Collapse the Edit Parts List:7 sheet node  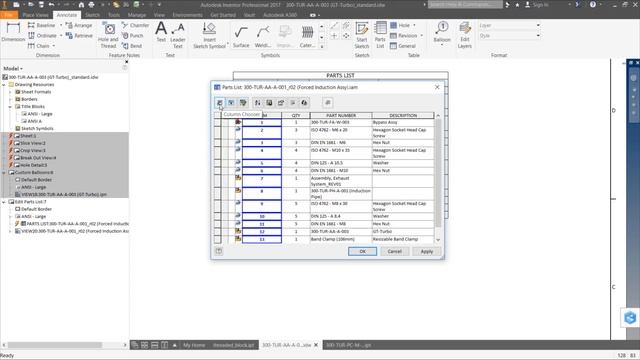coord(4,202)
